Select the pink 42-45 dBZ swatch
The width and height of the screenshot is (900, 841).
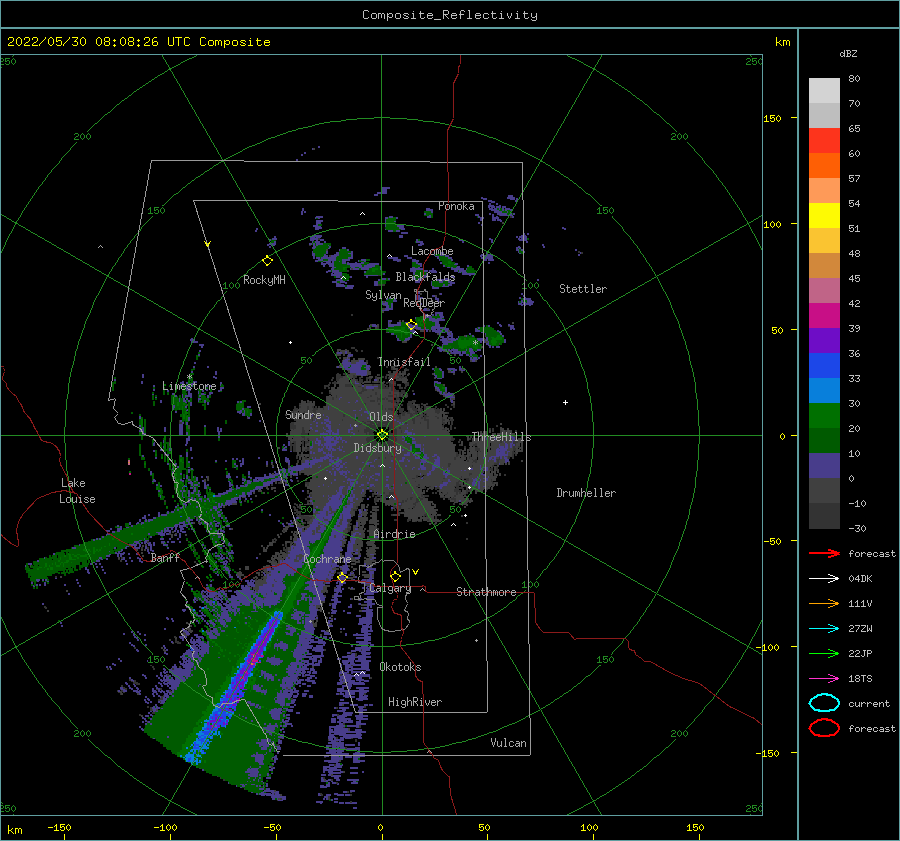point(824,291)
